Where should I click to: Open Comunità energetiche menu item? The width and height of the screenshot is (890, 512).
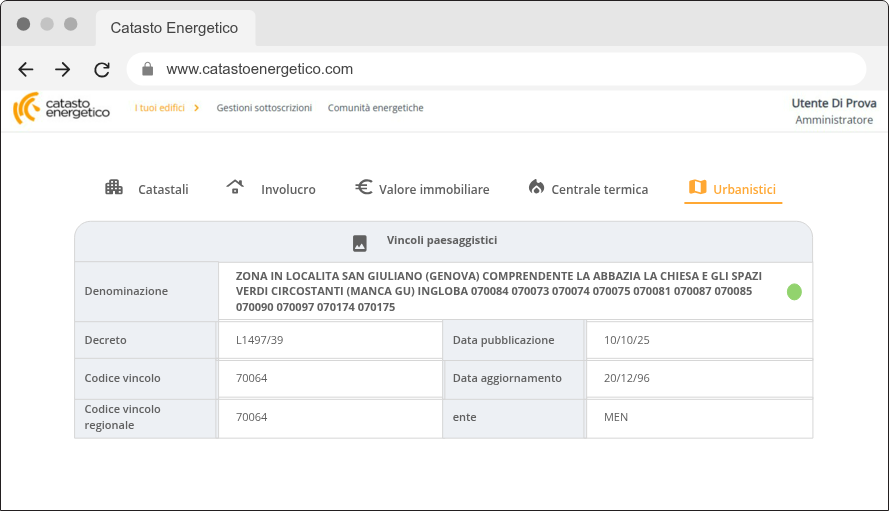pyautogui.click(x=375, y=108)
